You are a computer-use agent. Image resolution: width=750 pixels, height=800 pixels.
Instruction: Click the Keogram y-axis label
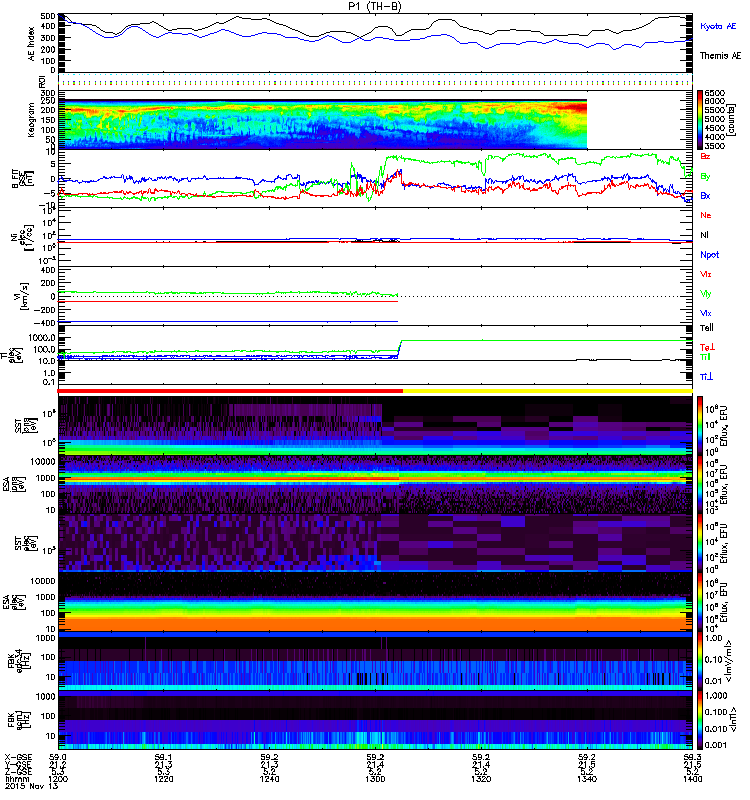pyautogui.click(x=32, y=120)
